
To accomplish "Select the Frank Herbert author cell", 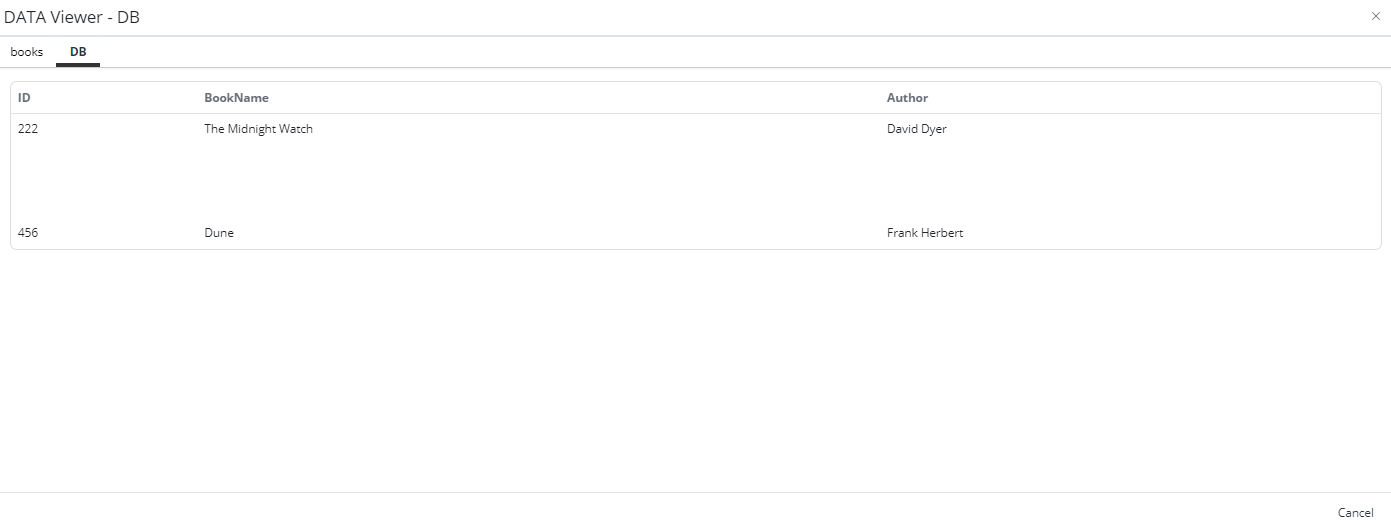I will pos(924,233).
